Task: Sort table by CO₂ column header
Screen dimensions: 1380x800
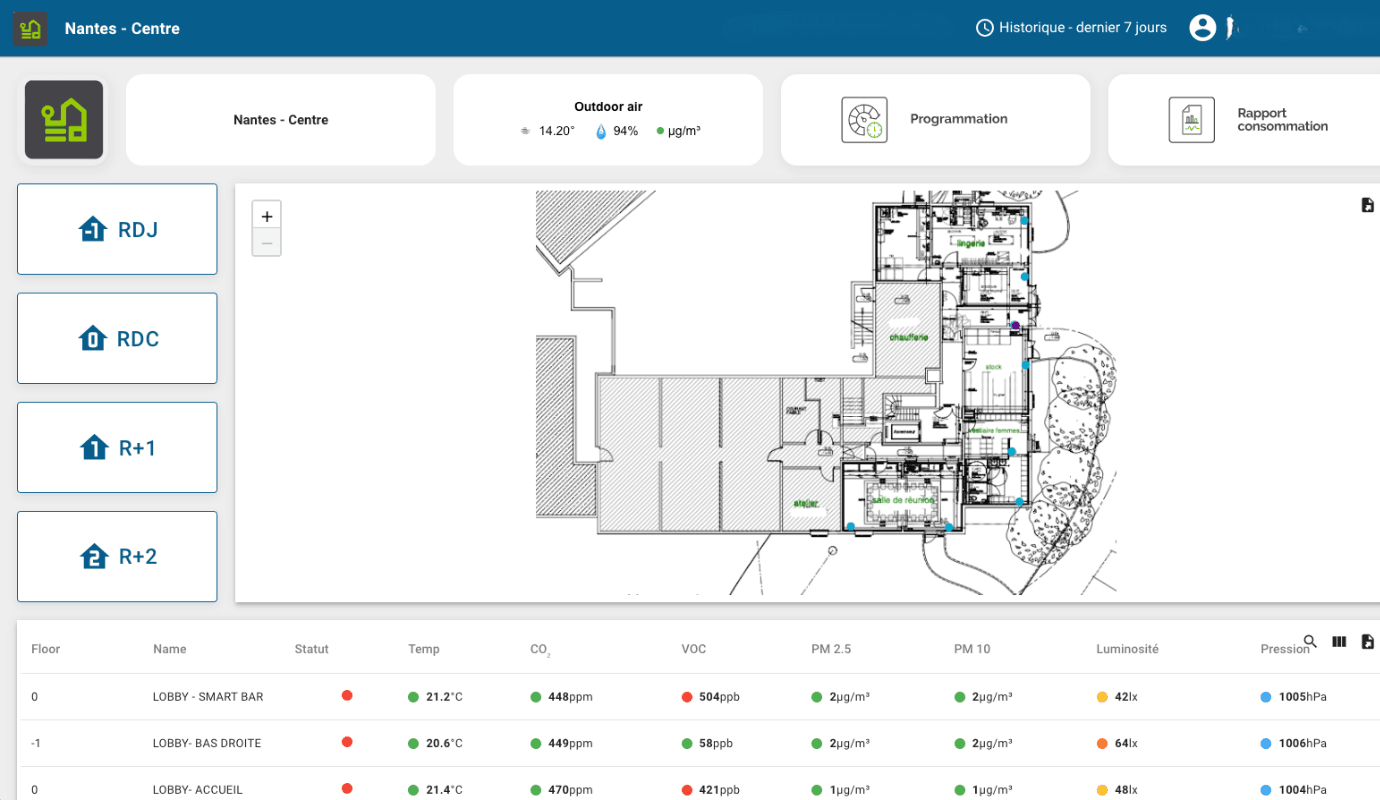Action: point(540,650)
